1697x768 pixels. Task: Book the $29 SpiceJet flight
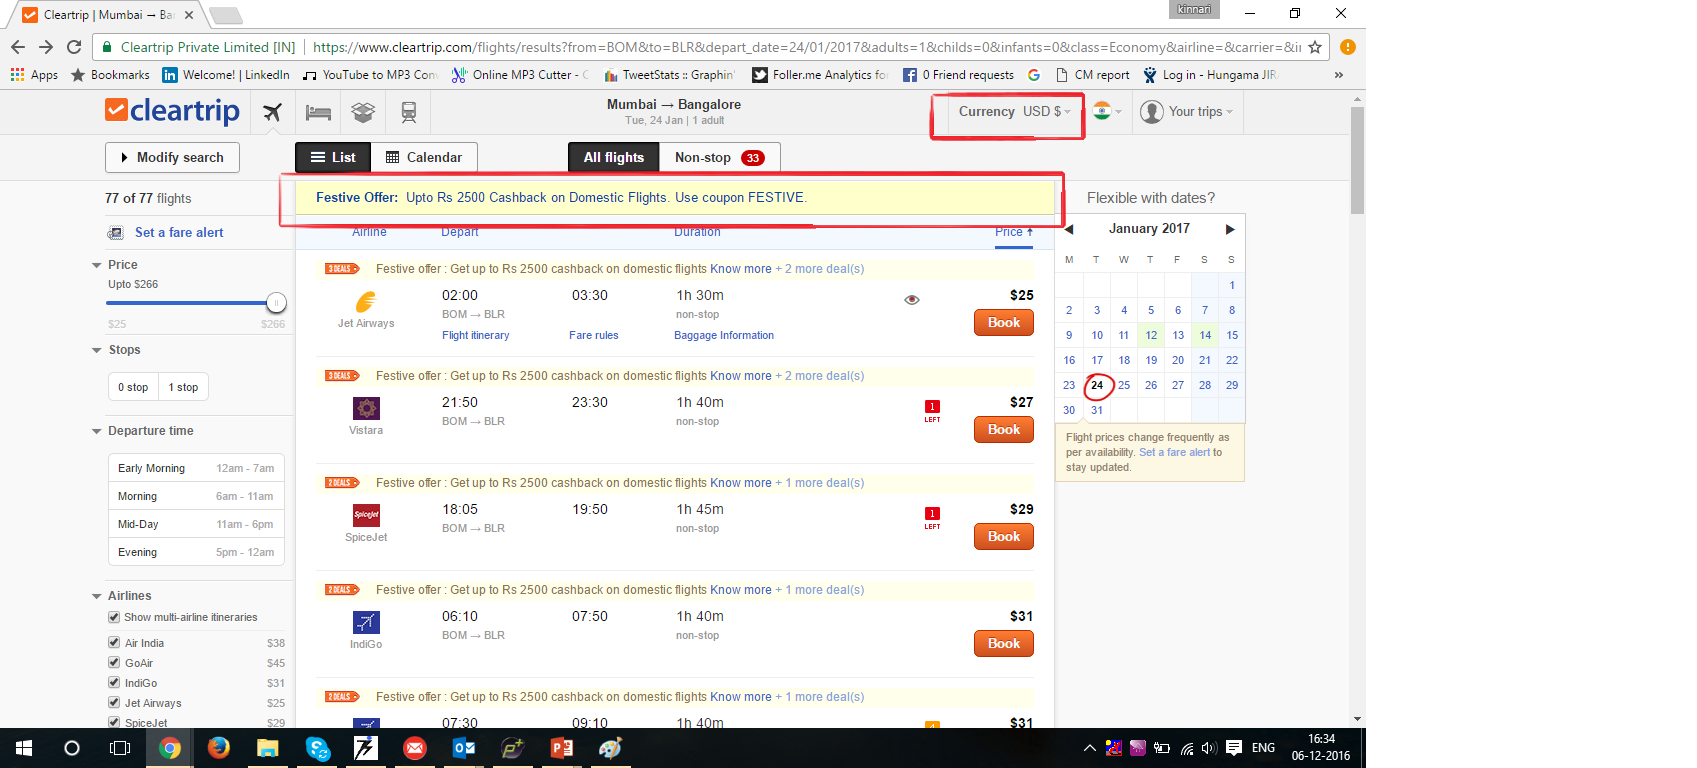point(1004,536)
